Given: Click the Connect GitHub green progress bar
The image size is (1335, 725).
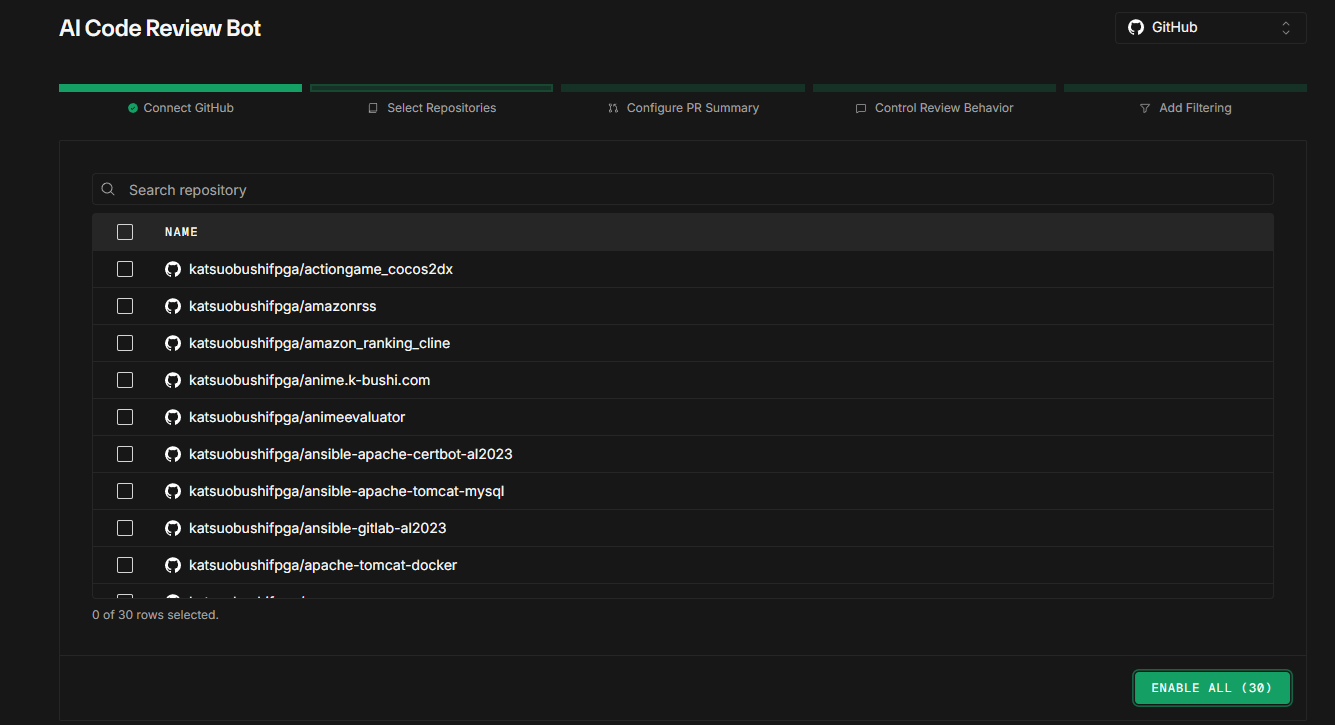Looking at the screenshot, I should coord(180,88).
